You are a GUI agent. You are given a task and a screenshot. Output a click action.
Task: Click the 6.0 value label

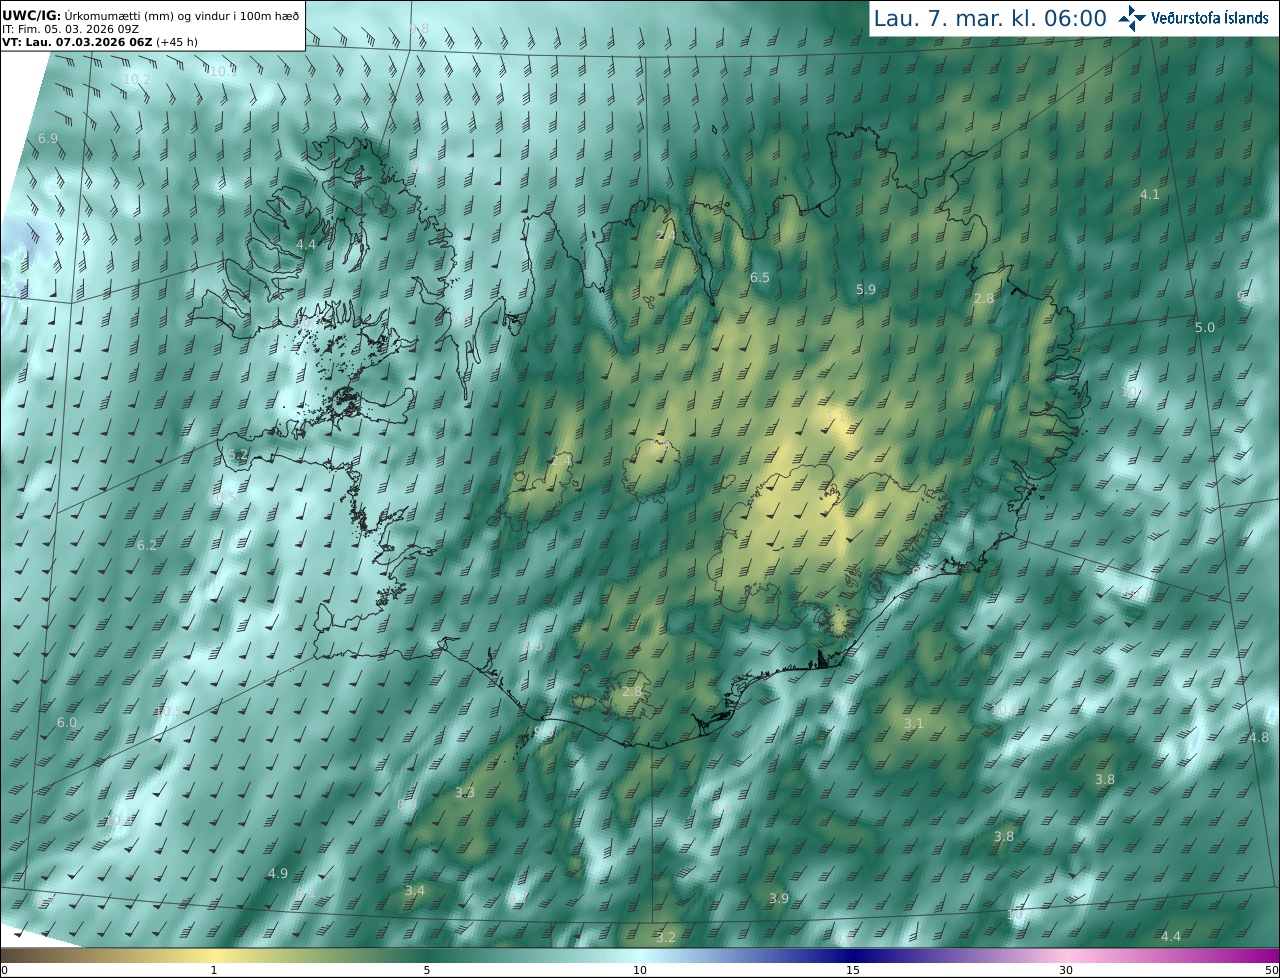point(67,722)
